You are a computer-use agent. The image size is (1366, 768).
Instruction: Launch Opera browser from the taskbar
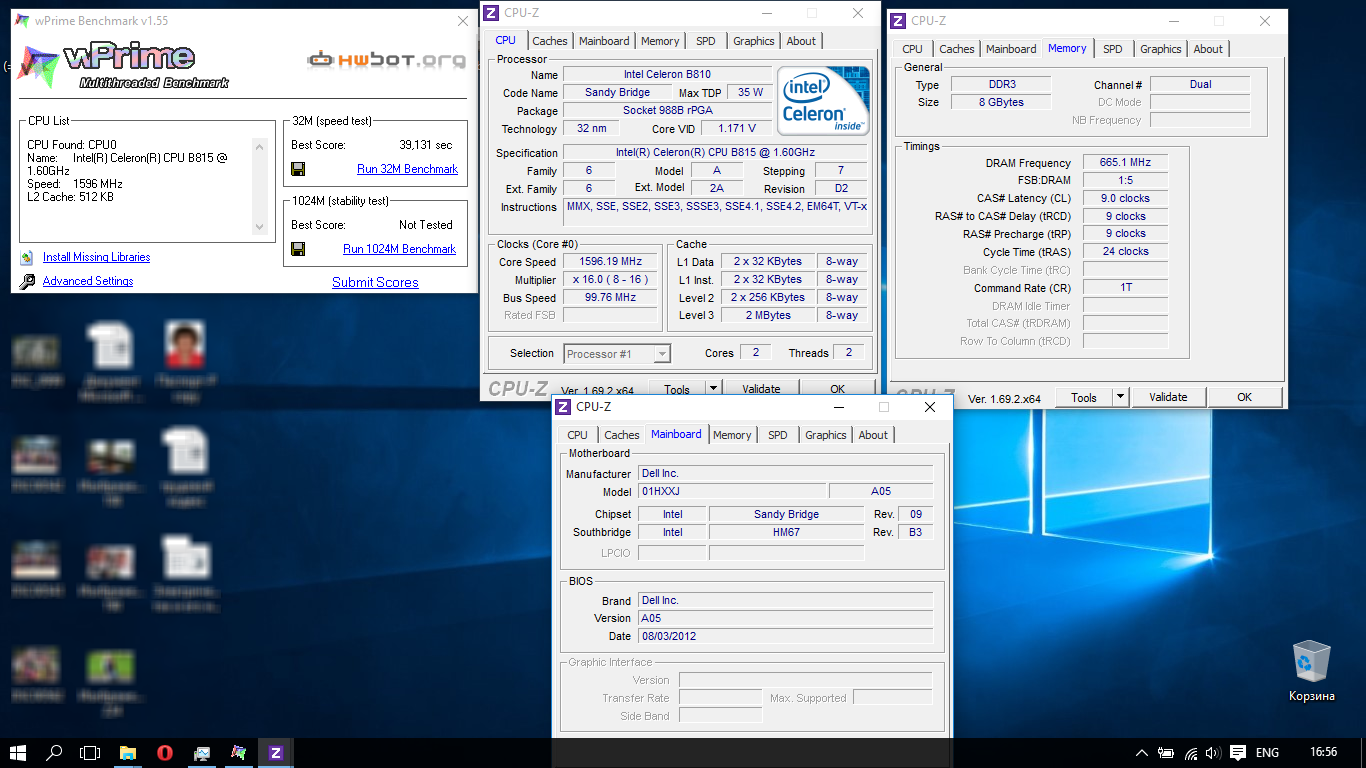tap(165, 753)
